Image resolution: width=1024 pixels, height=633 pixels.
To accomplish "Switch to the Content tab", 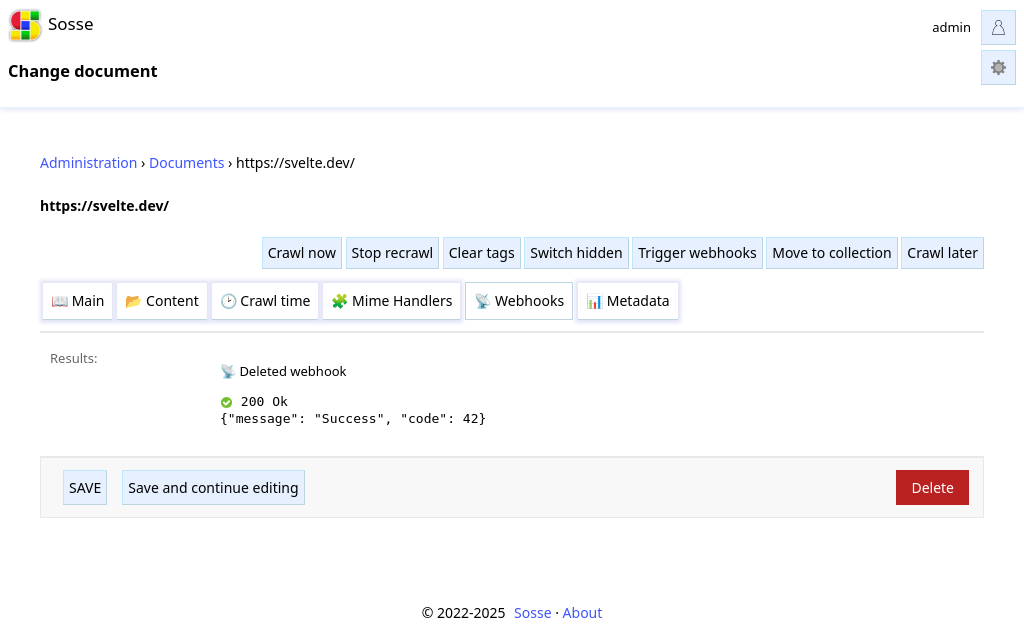I will pyautogui.click(x=162, y=301).
